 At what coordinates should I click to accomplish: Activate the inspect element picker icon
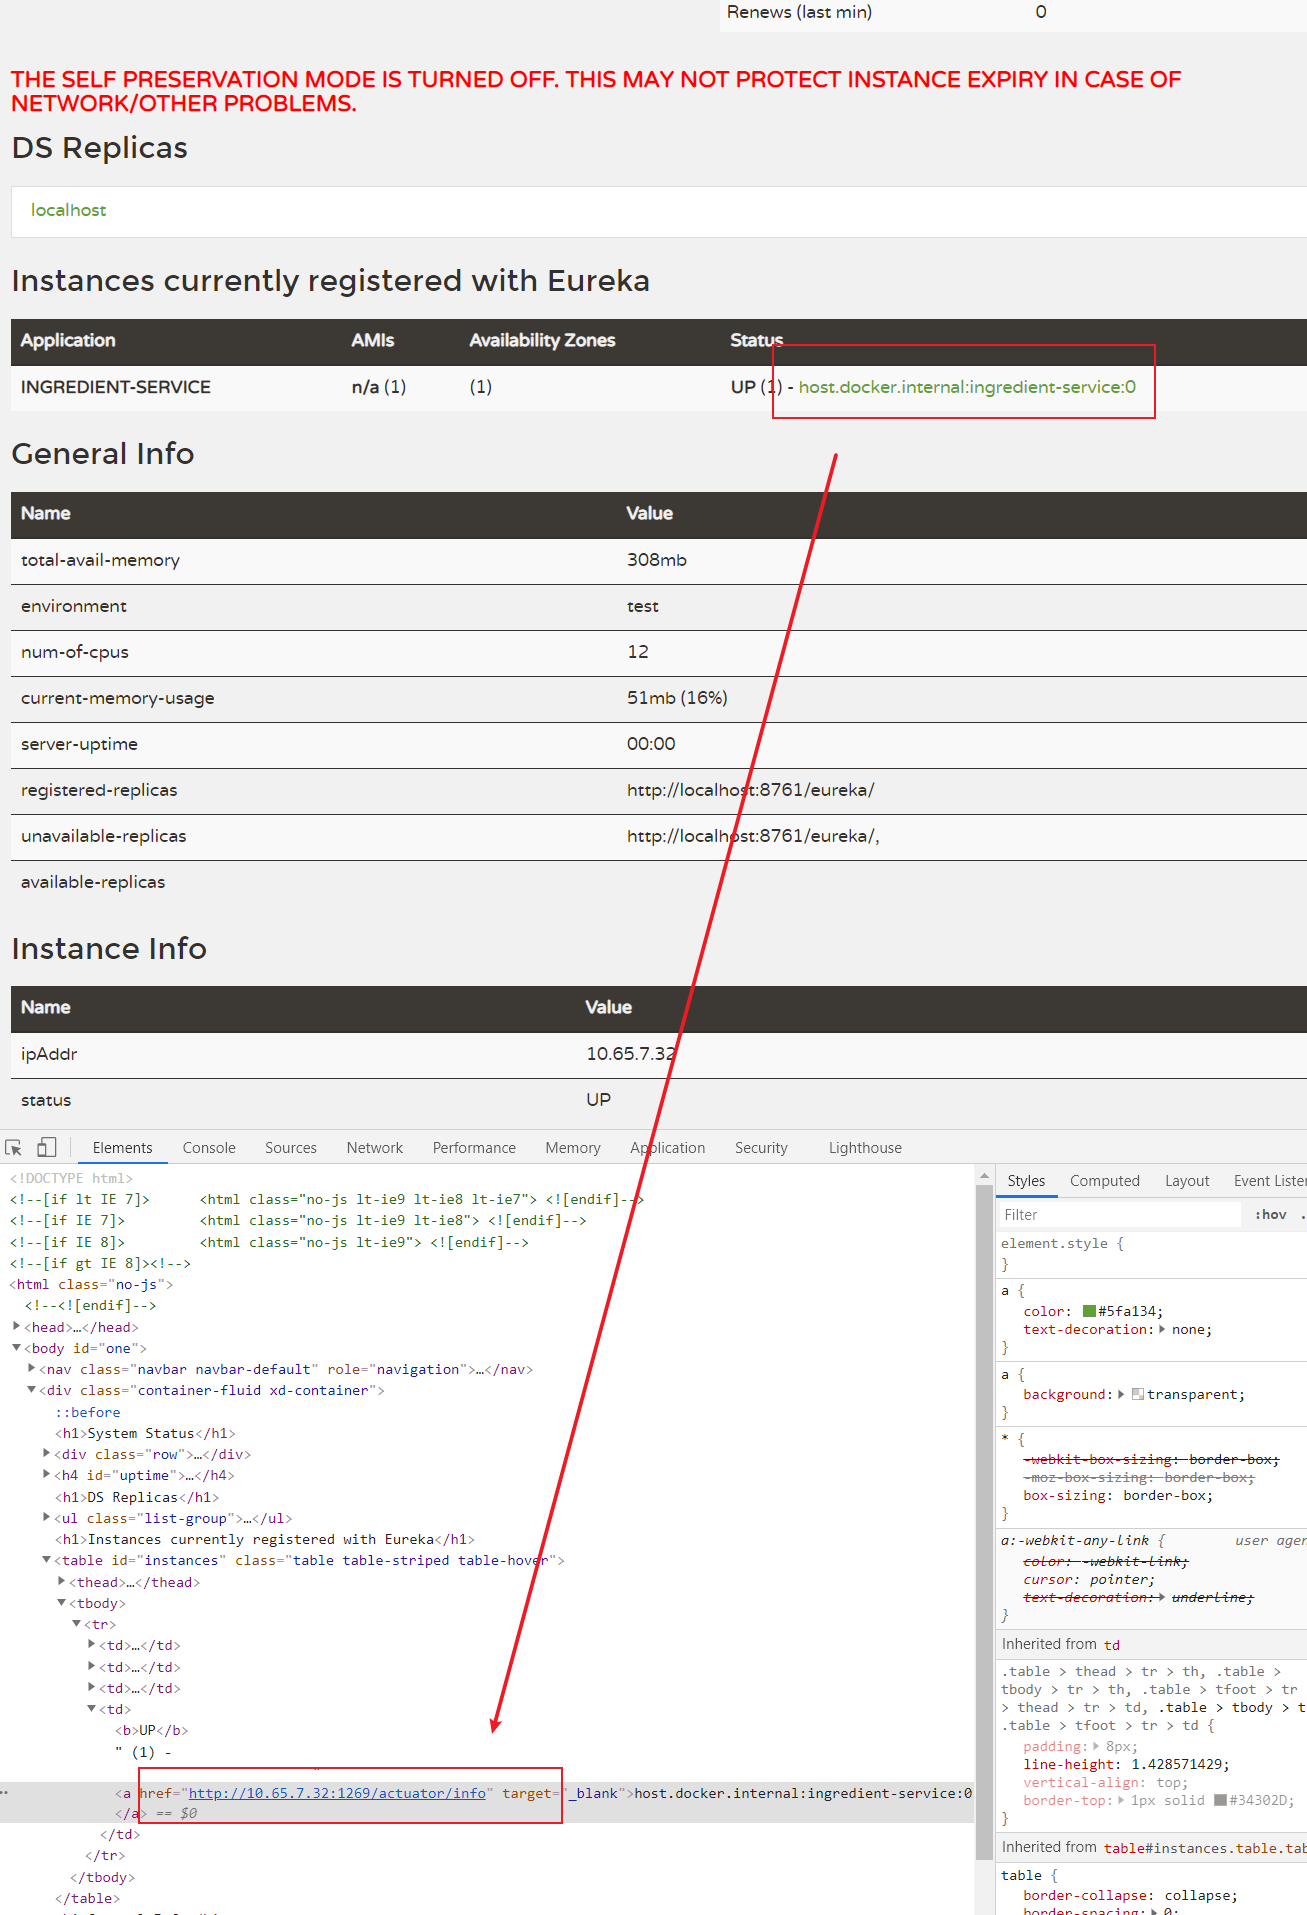pos(14,1148)
